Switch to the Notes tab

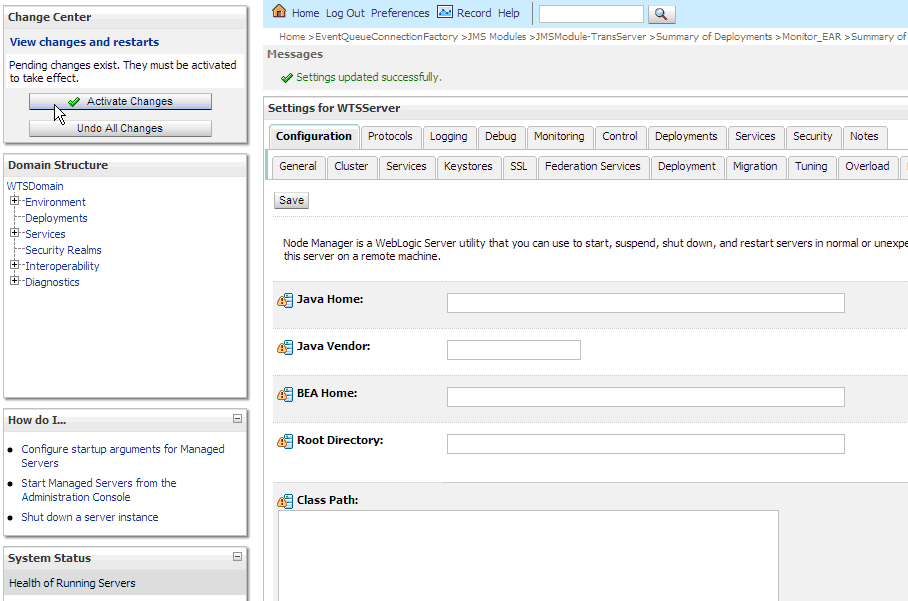coord(864,137)
